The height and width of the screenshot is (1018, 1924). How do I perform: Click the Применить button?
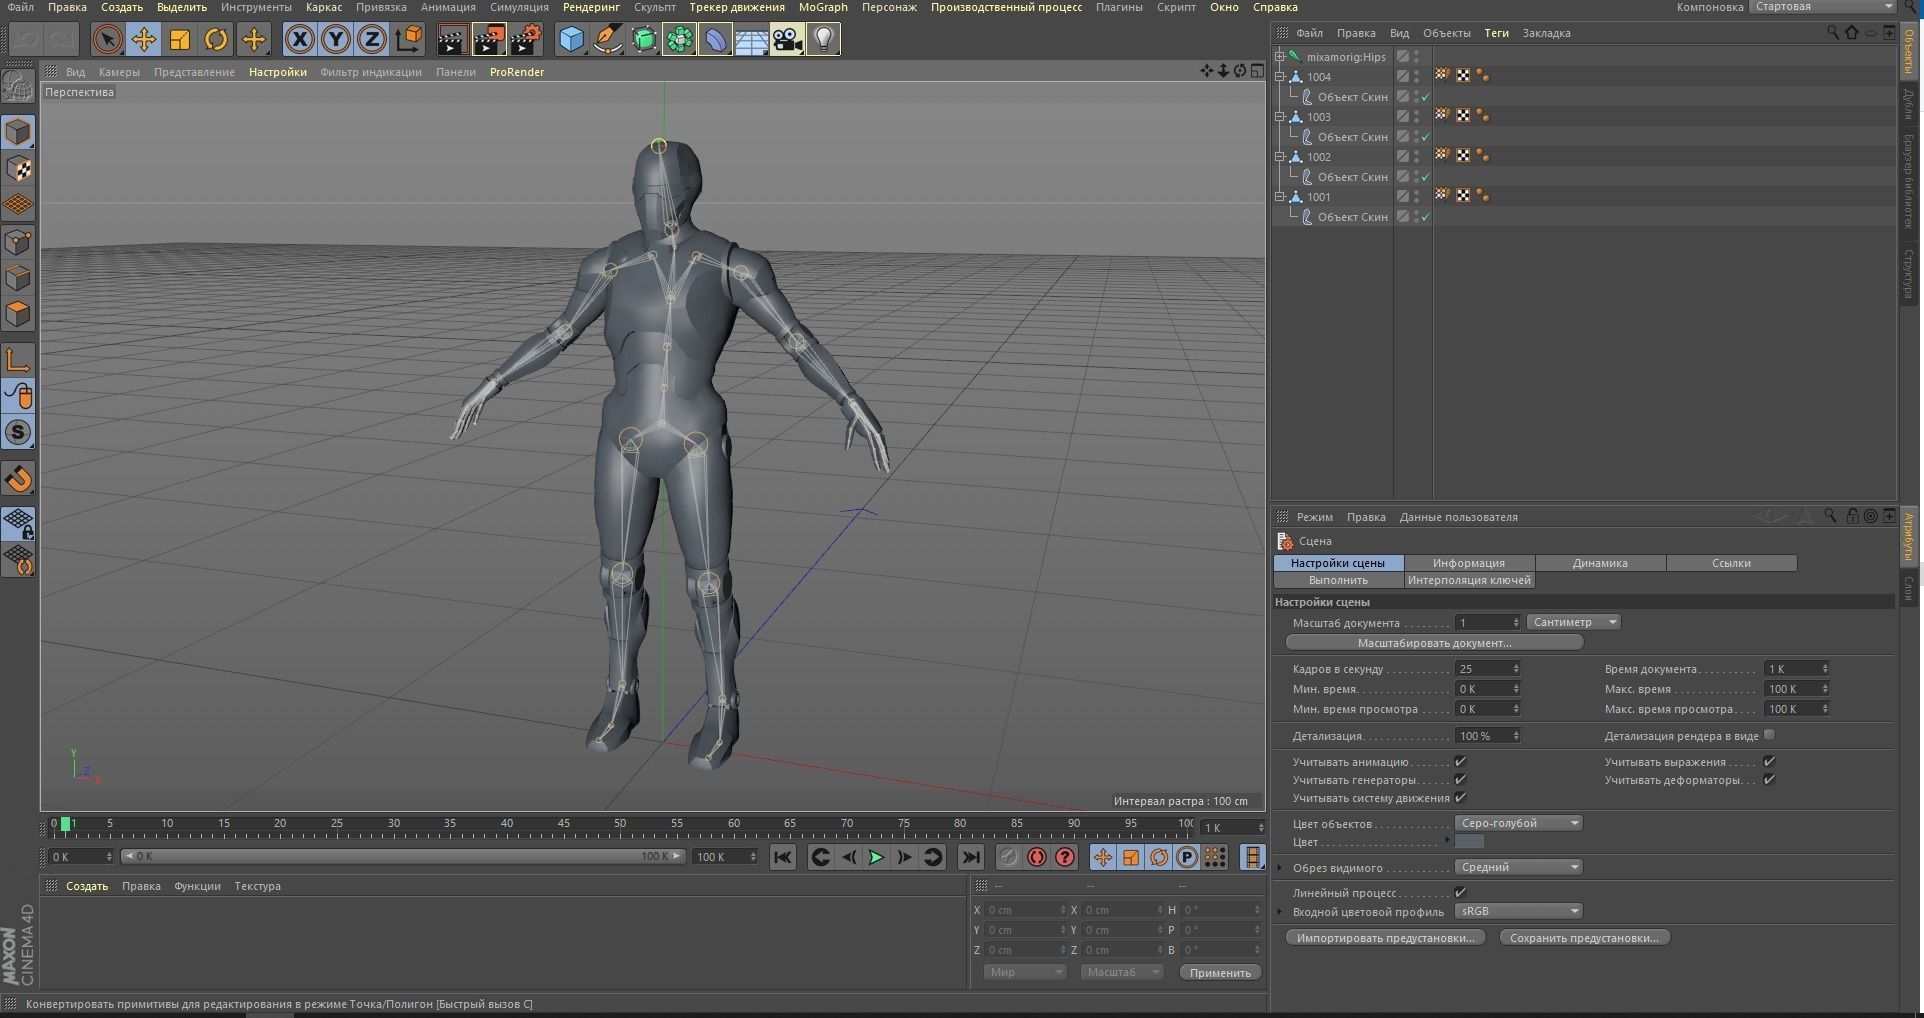1220,972
